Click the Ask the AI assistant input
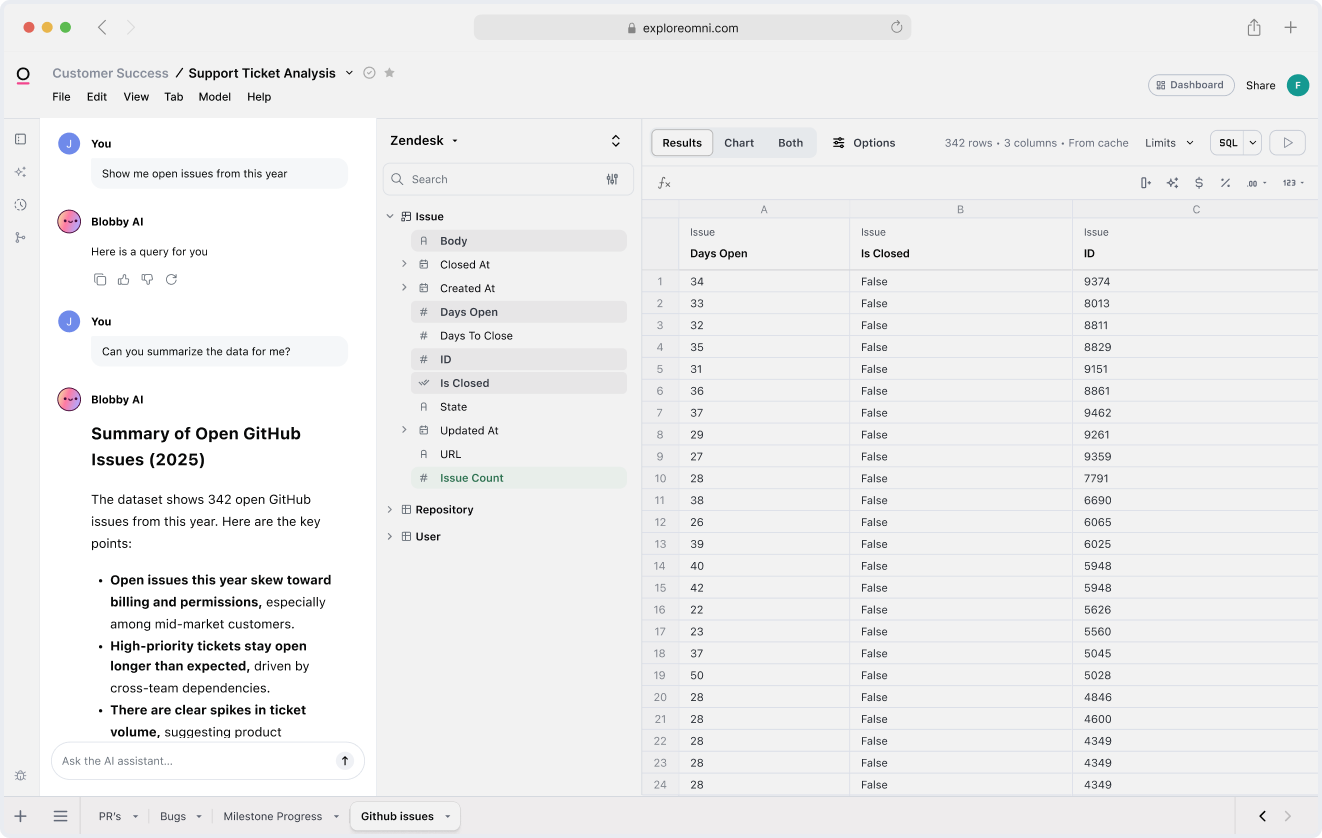The image size is (1322, 838). point(190,761)
